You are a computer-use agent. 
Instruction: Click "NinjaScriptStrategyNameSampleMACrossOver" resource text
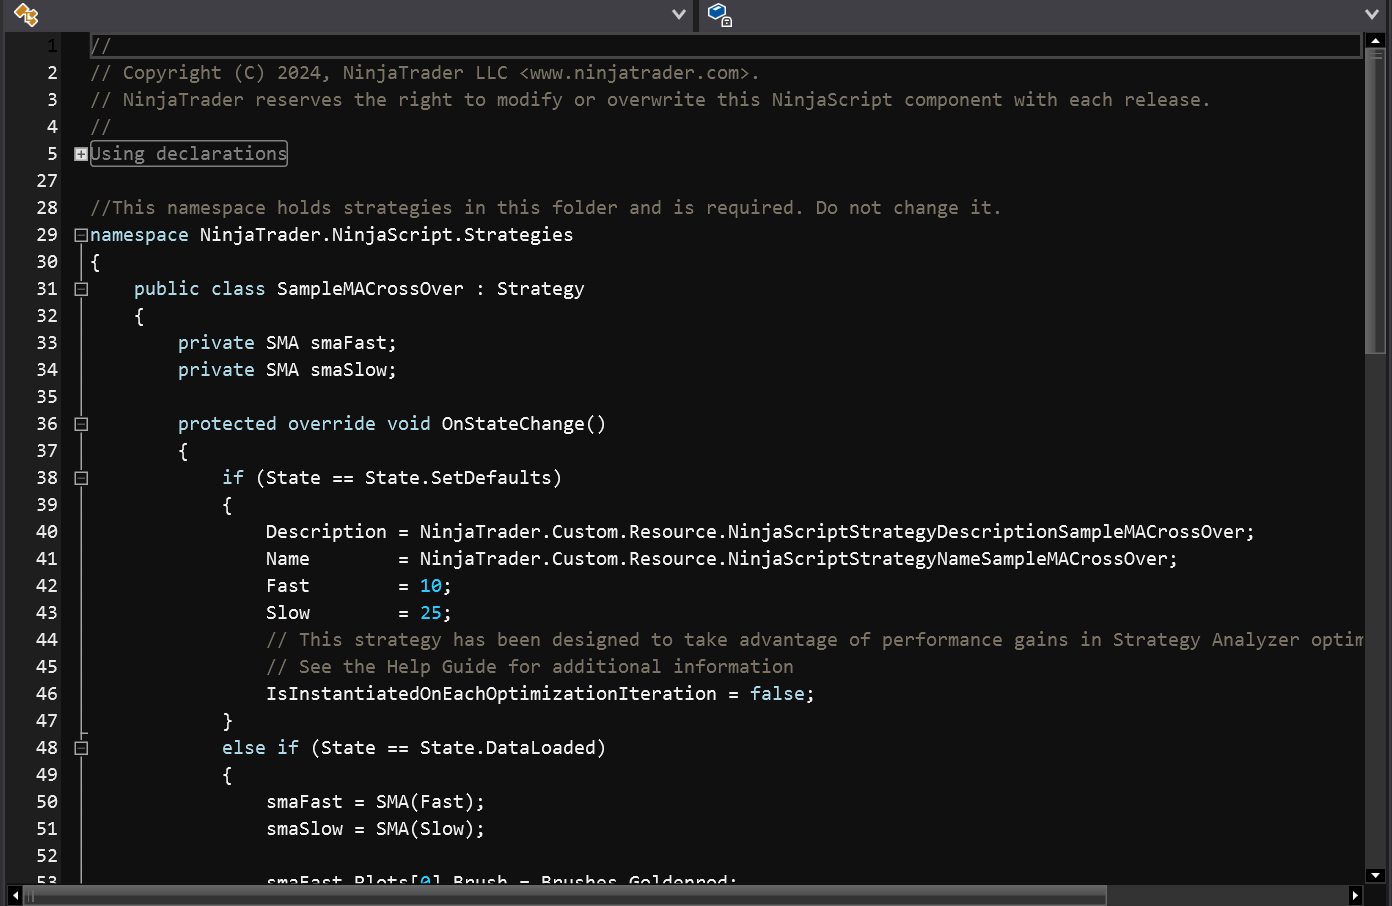947,559
